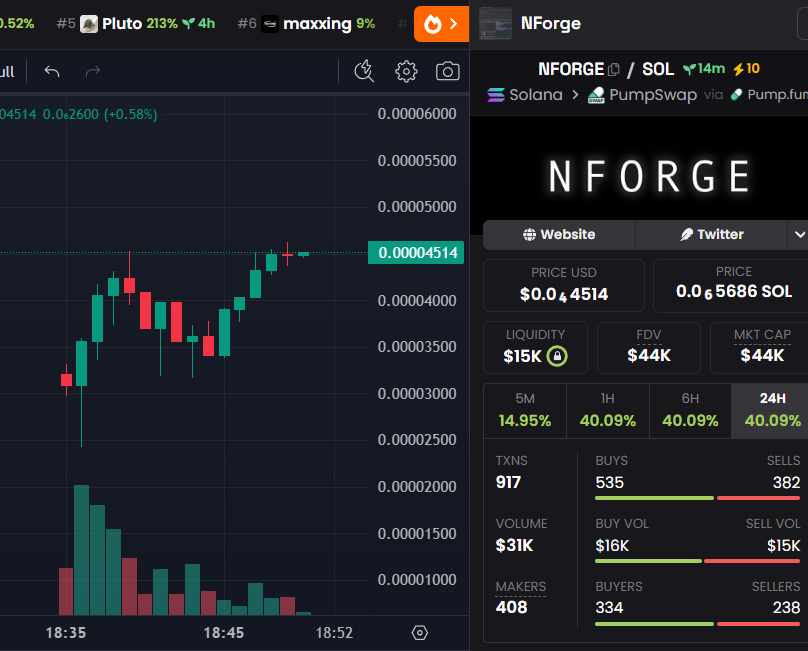808x651 pixels.
Task: Click the Solana chain icon in breadcrumb
Action: 495,95
